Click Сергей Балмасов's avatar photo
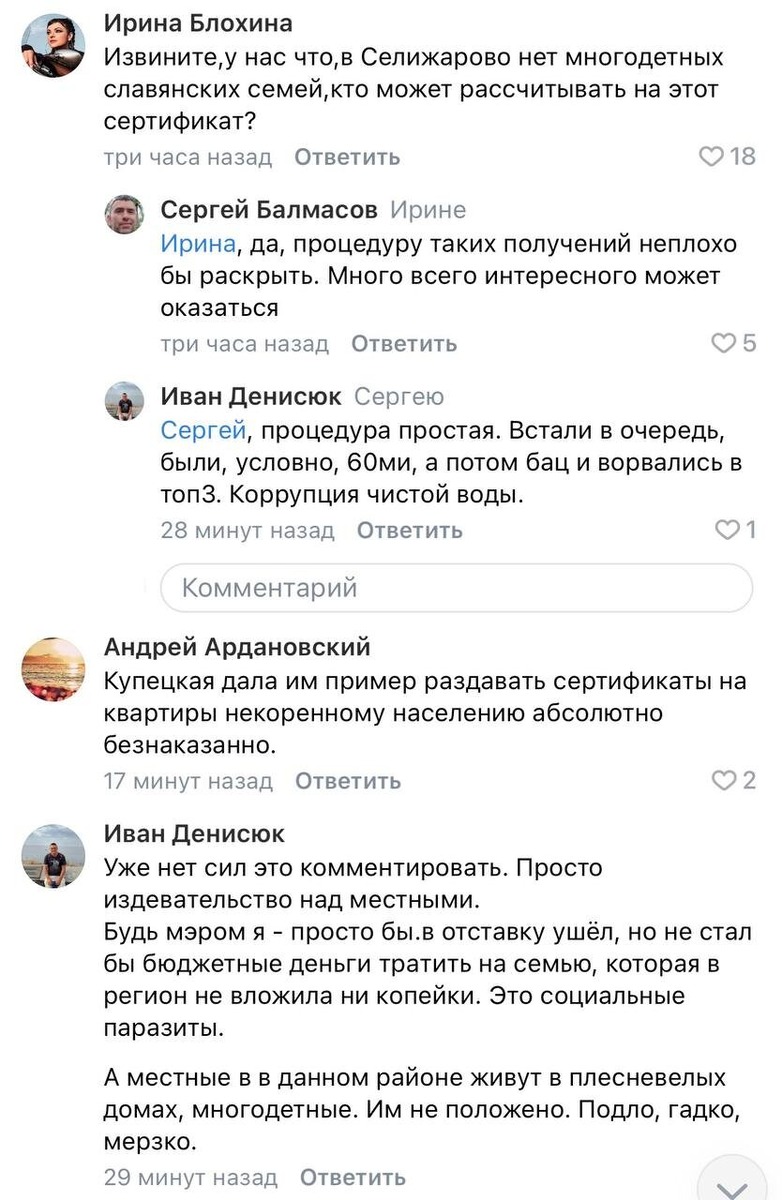782x1200 pixels. tap(125, 215)
